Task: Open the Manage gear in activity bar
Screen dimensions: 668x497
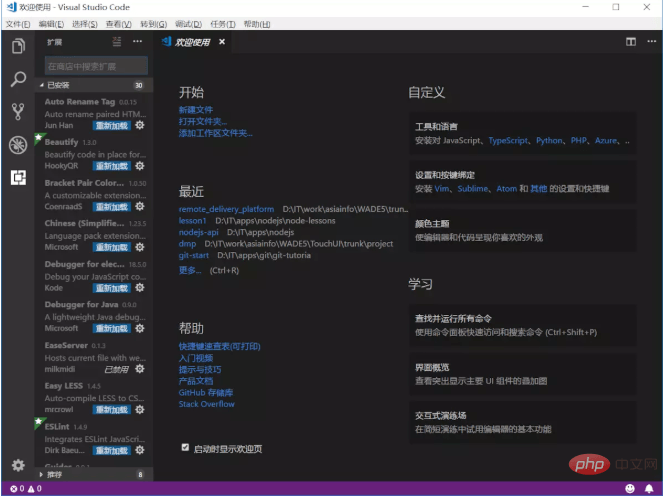Action: 18,465
